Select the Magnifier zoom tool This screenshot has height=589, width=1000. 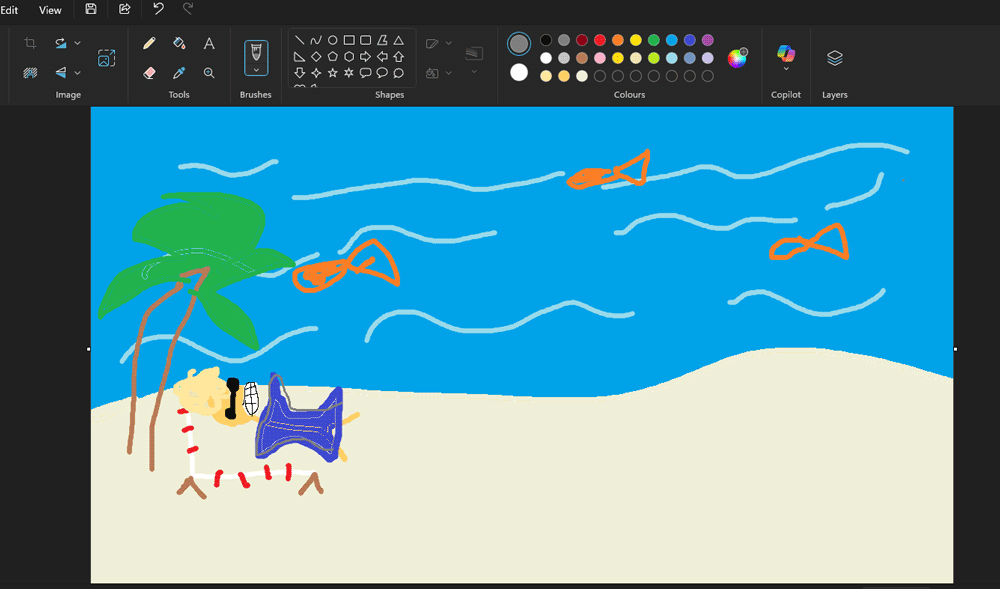(x=209, y=73)
